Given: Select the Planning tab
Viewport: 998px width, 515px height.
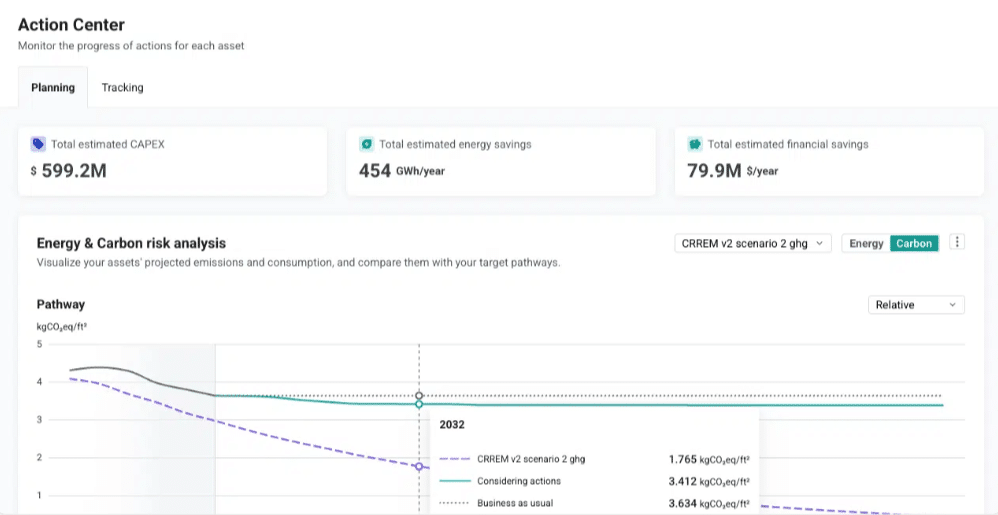Looking at the screenshot, I should coord(53,87).
